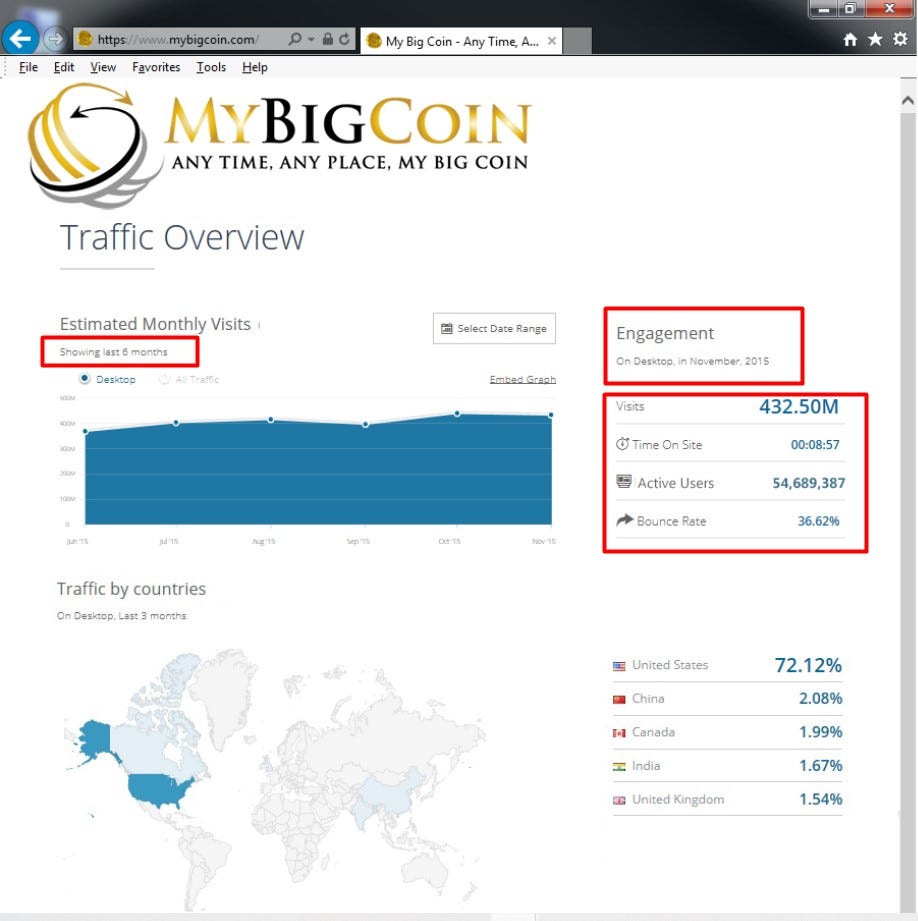
Task: Click the Canada 1.99% value
Action: point(821,732)
